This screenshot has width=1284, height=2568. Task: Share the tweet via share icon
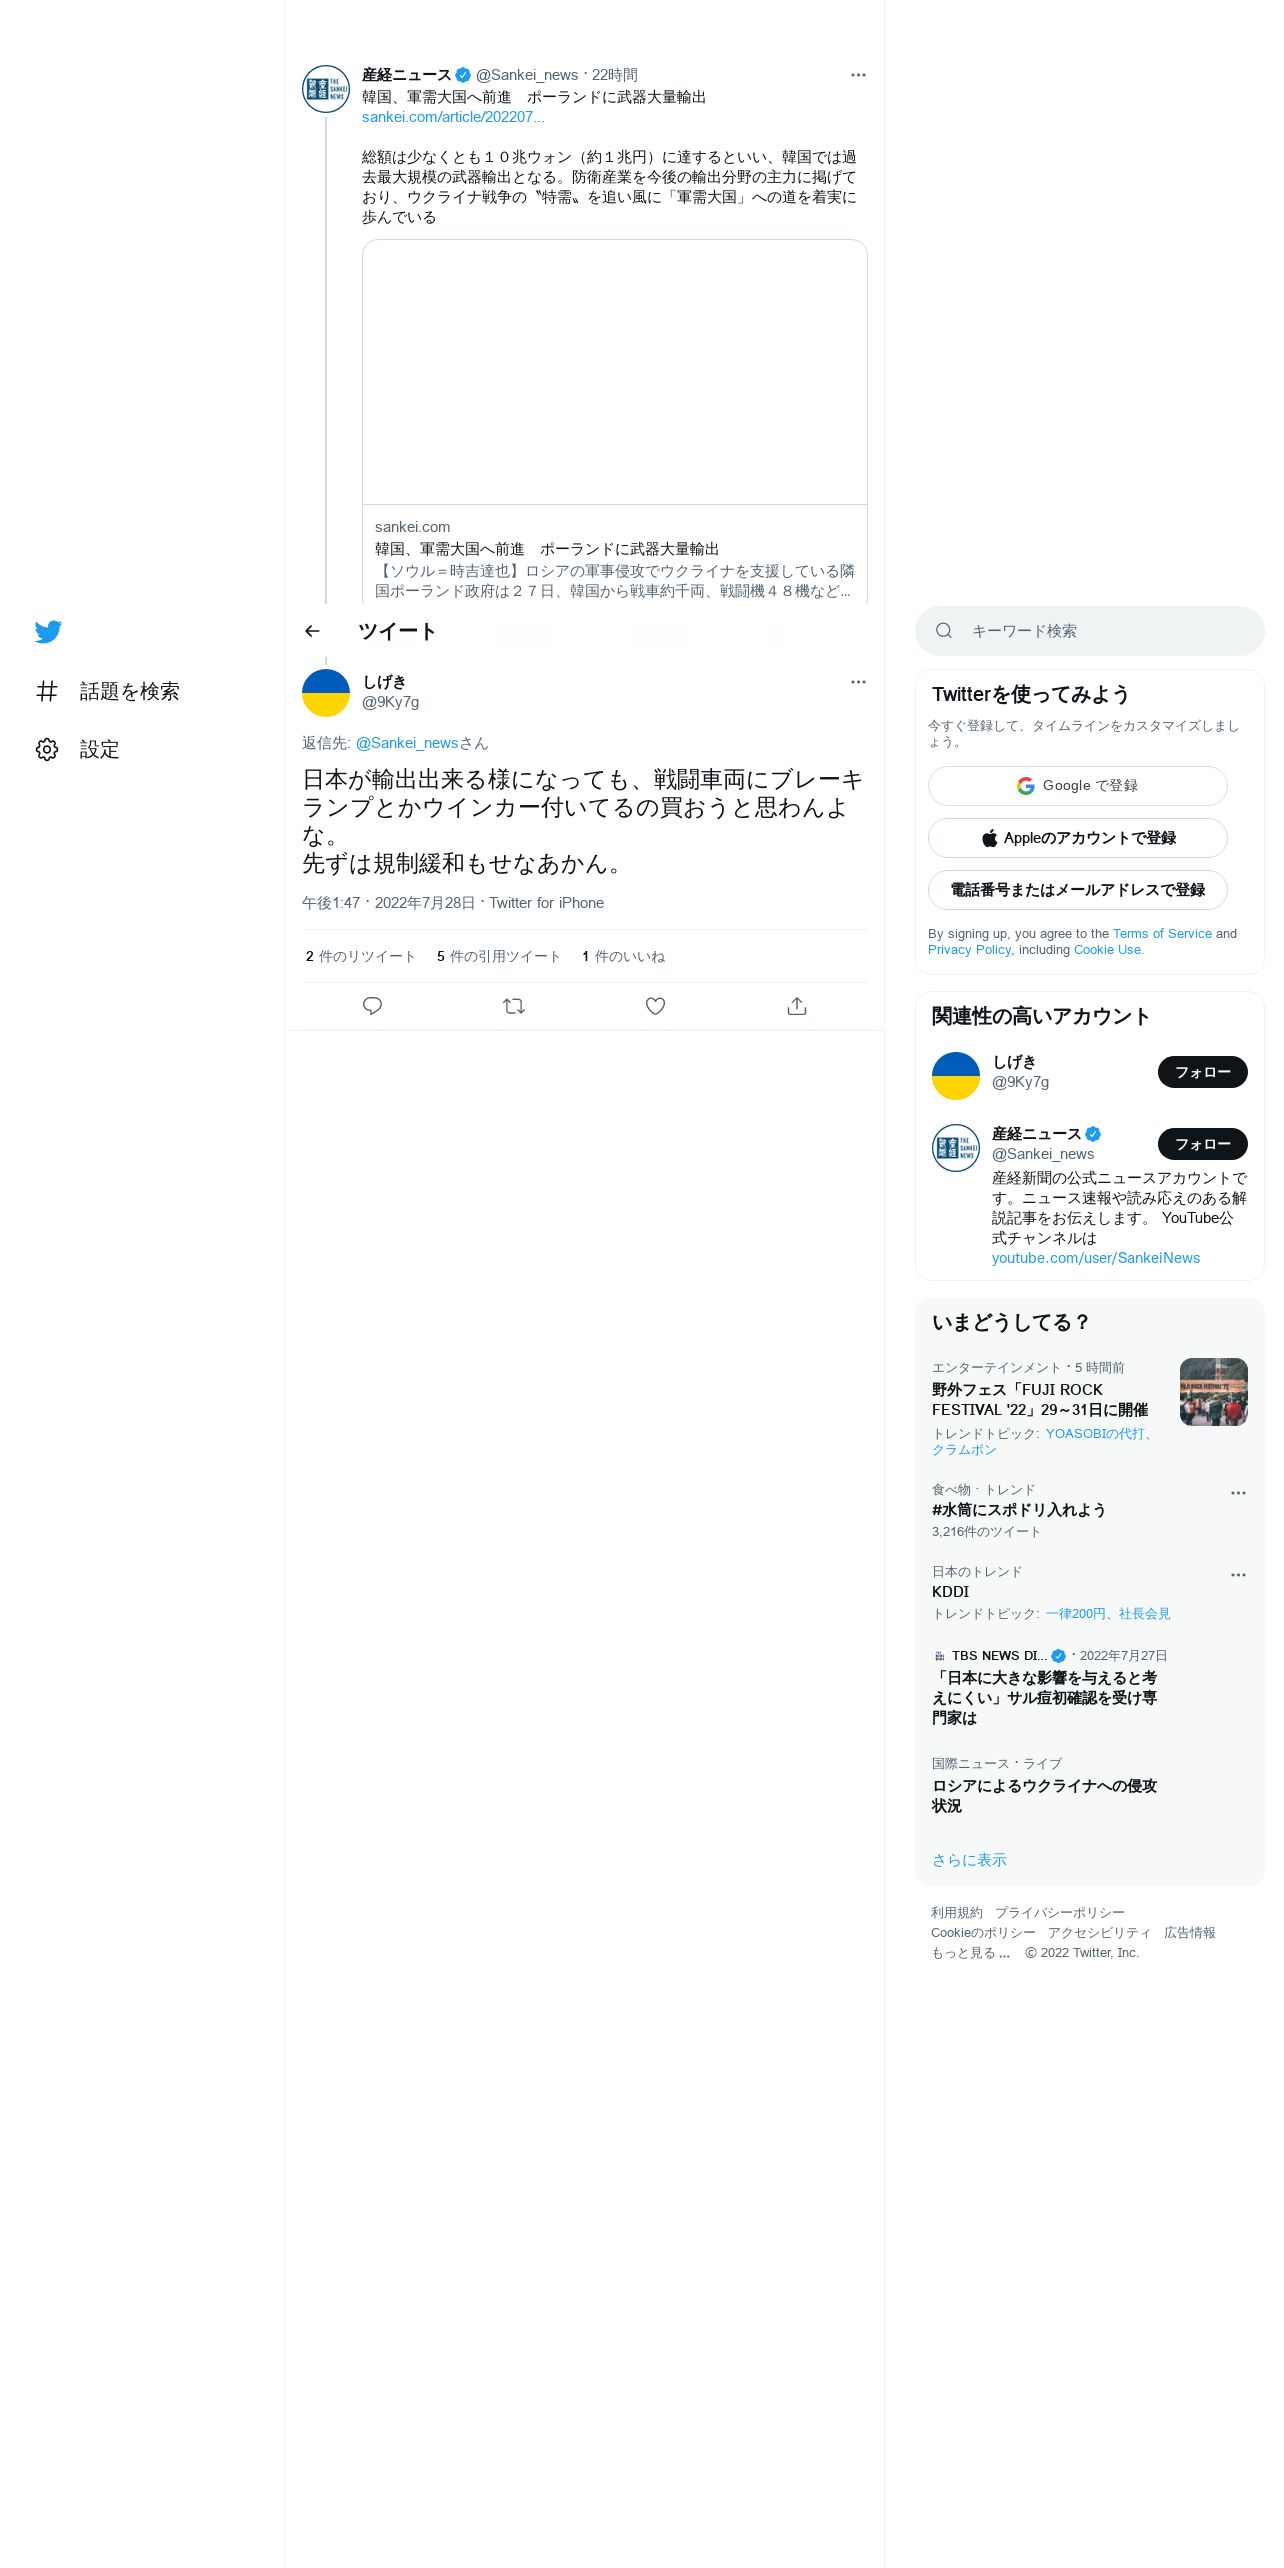(797, 1006)
